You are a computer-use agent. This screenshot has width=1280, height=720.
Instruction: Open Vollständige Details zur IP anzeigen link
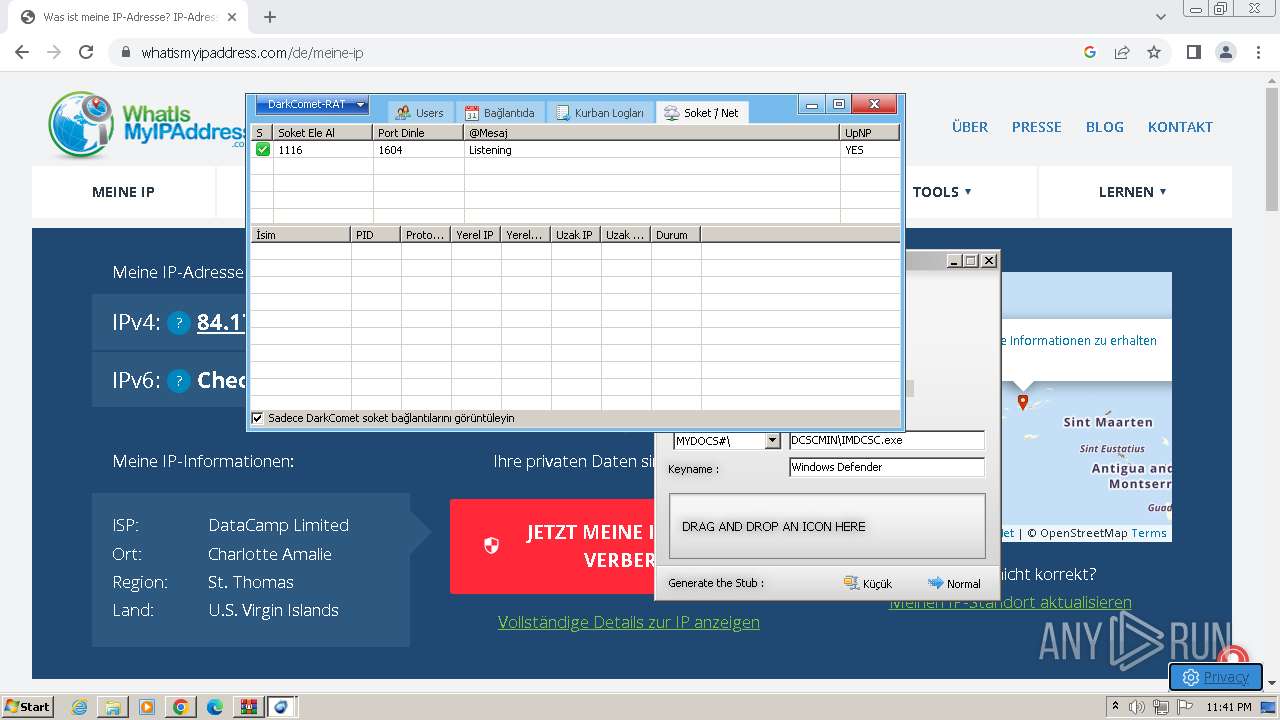click(x=629, y=622)
